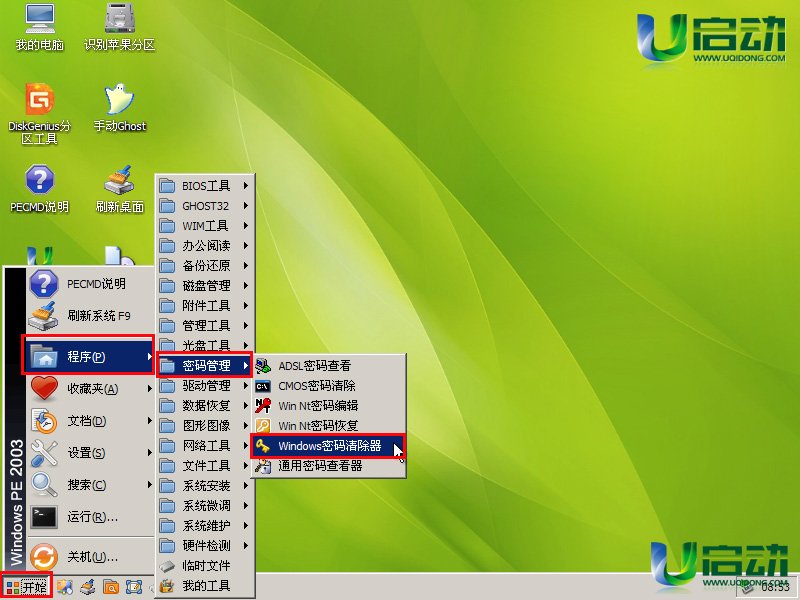Click the 08:53 taskbar clock
Image resolution: width=800 pixels, height=600 pixels.
tap(776, 588)
